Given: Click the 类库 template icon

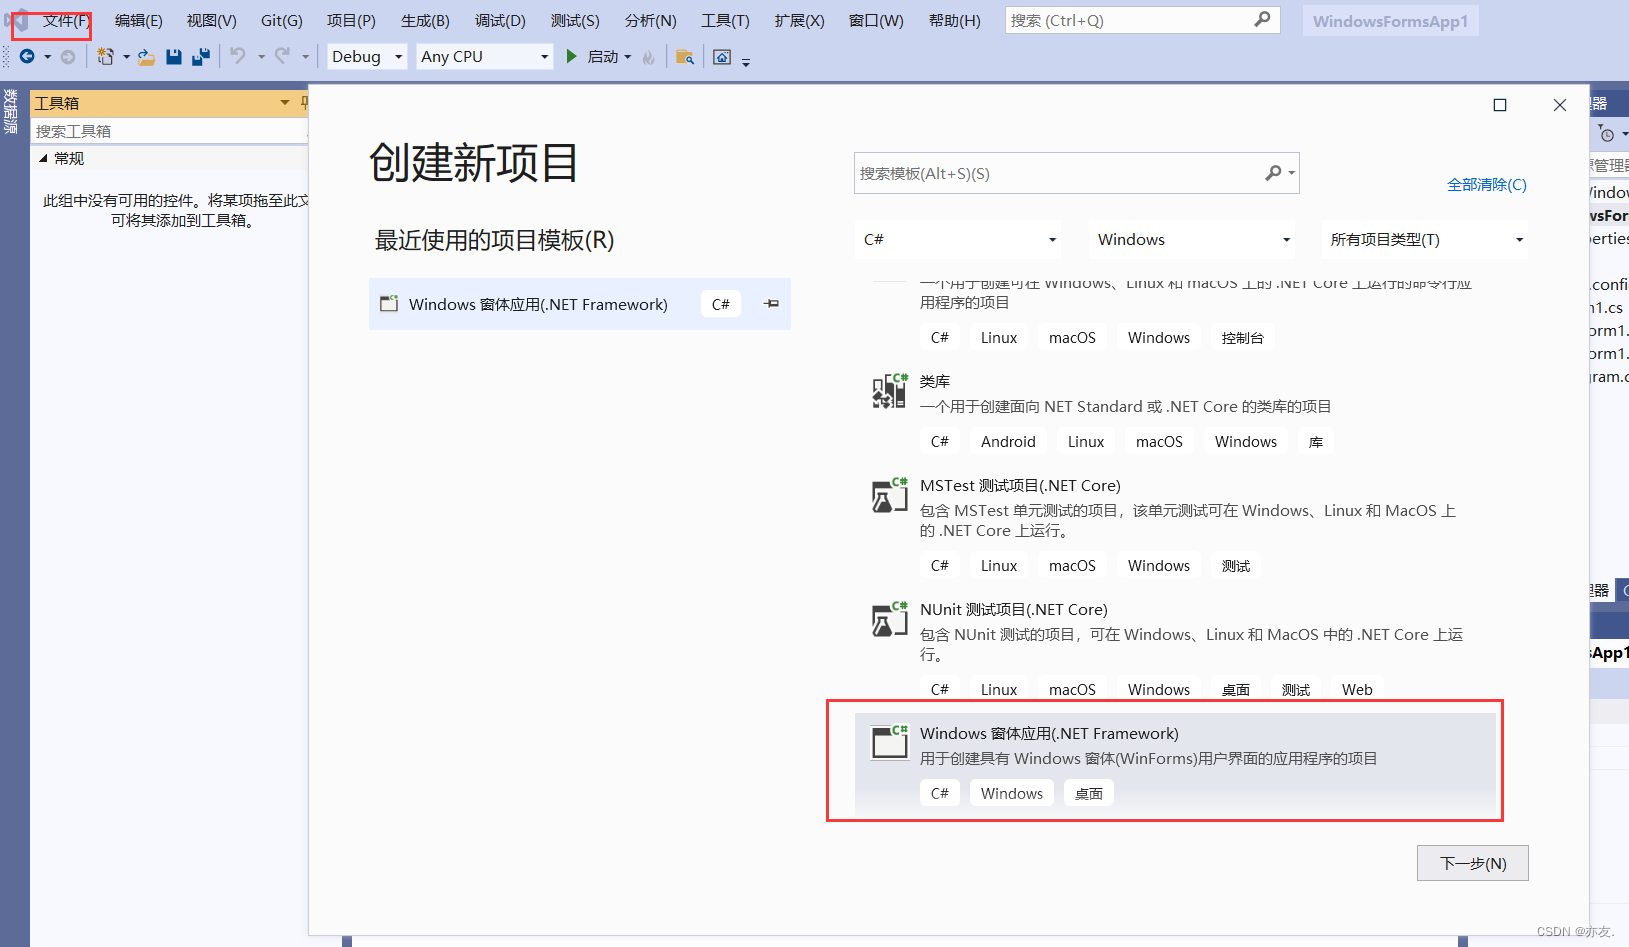Looking at the screenshot, I should pyautogui.click(x=889, y=392).
